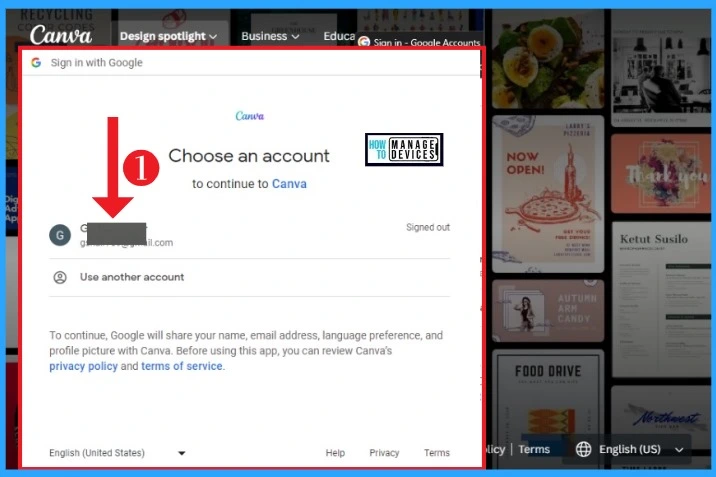Click the Help link in popup footer
This screenshot has height=477, width=716.
point(335,453)
